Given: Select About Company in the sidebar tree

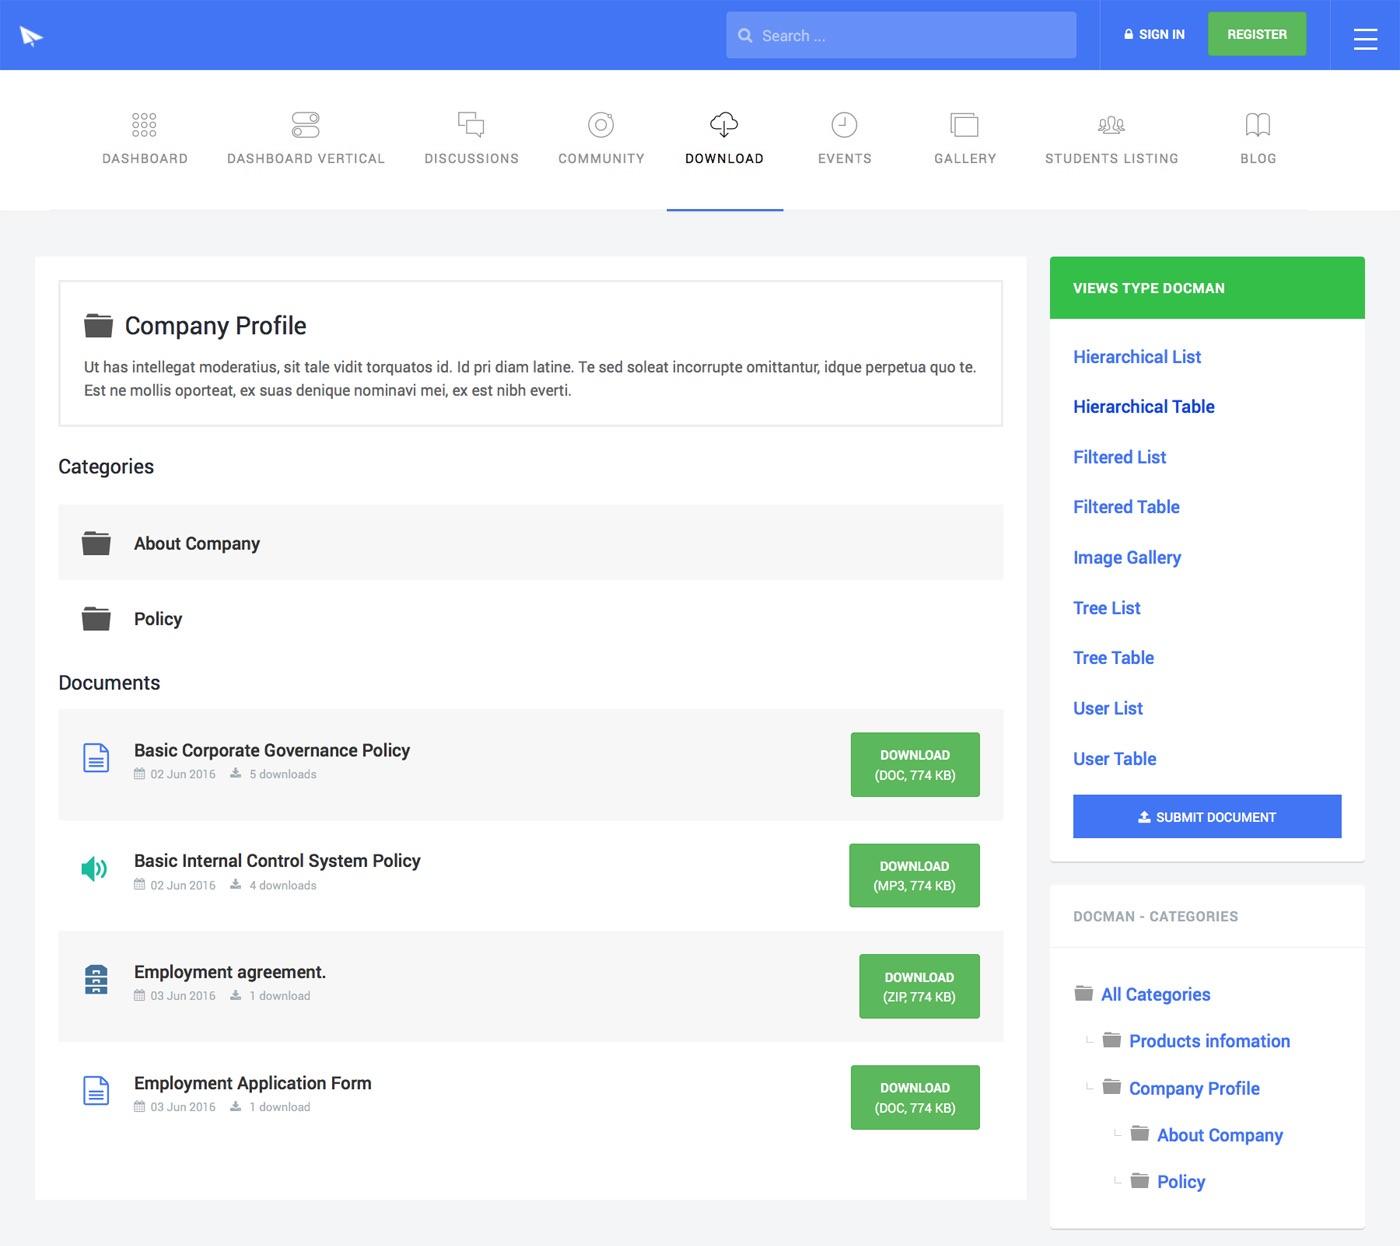Looking at the screenshot, I should [x=1220, y=1135].
